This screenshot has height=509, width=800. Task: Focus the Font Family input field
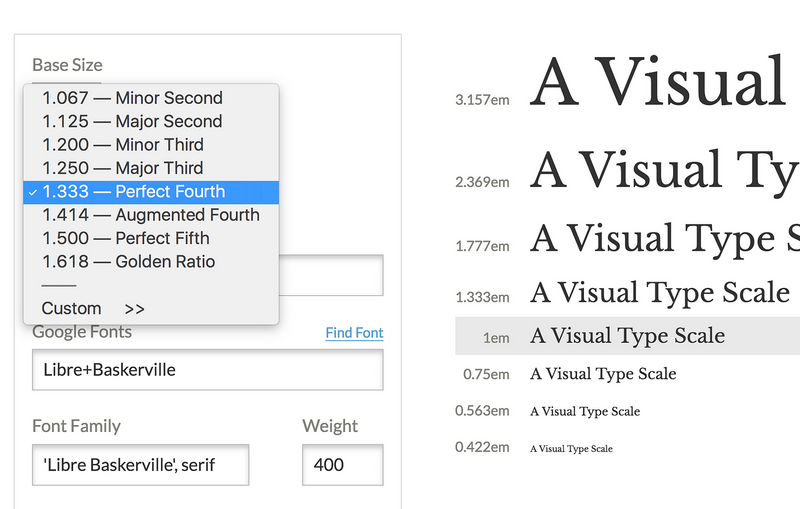(x=140, y=465)
